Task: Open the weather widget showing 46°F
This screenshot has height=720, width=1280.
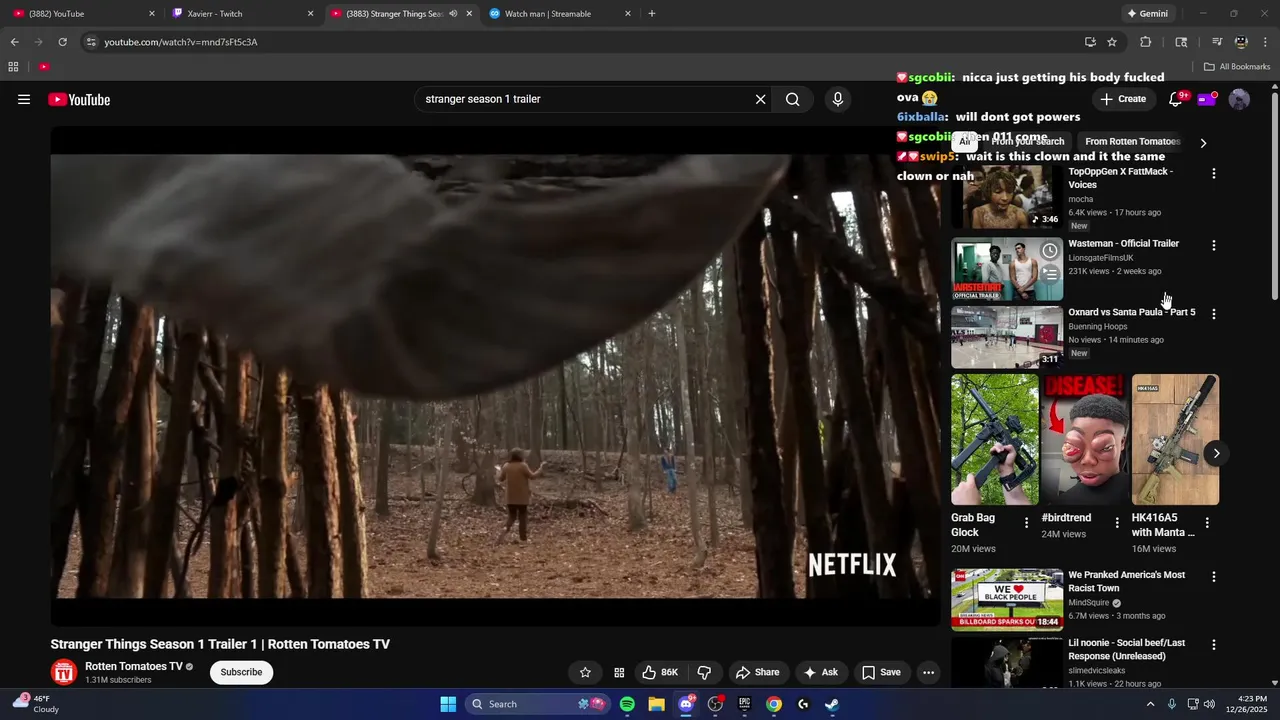Action: pyautogui.click(x=36, y=703)
